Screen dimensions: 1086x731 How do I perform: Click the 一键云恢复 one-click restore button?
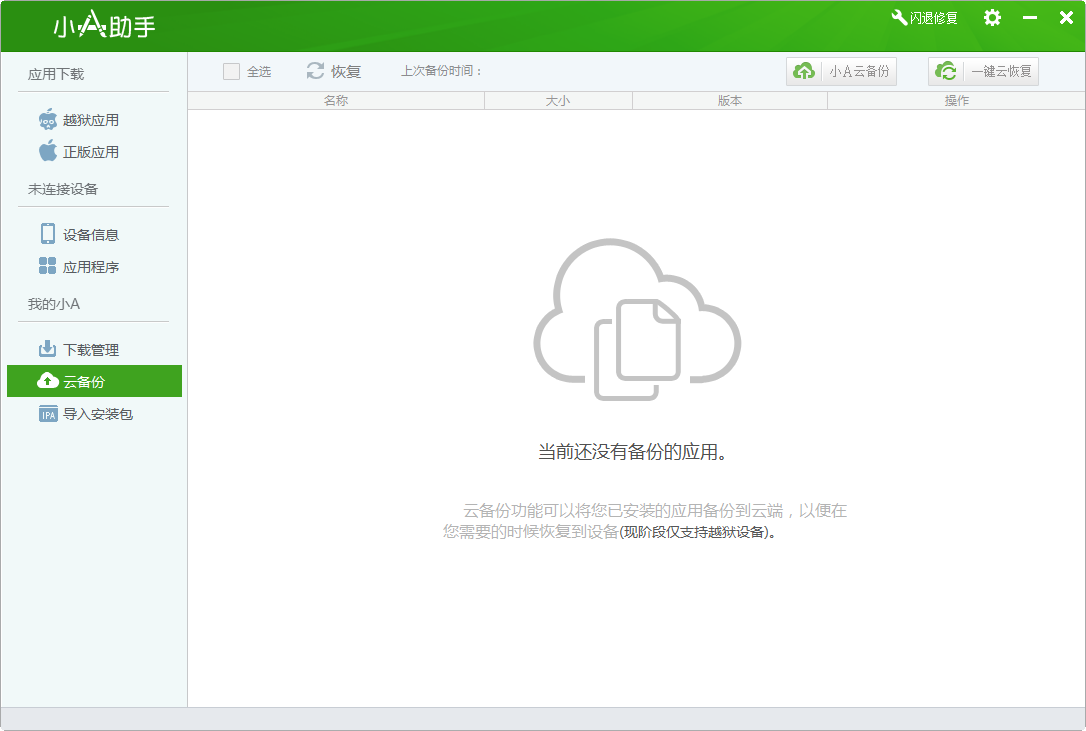point(983,71)
